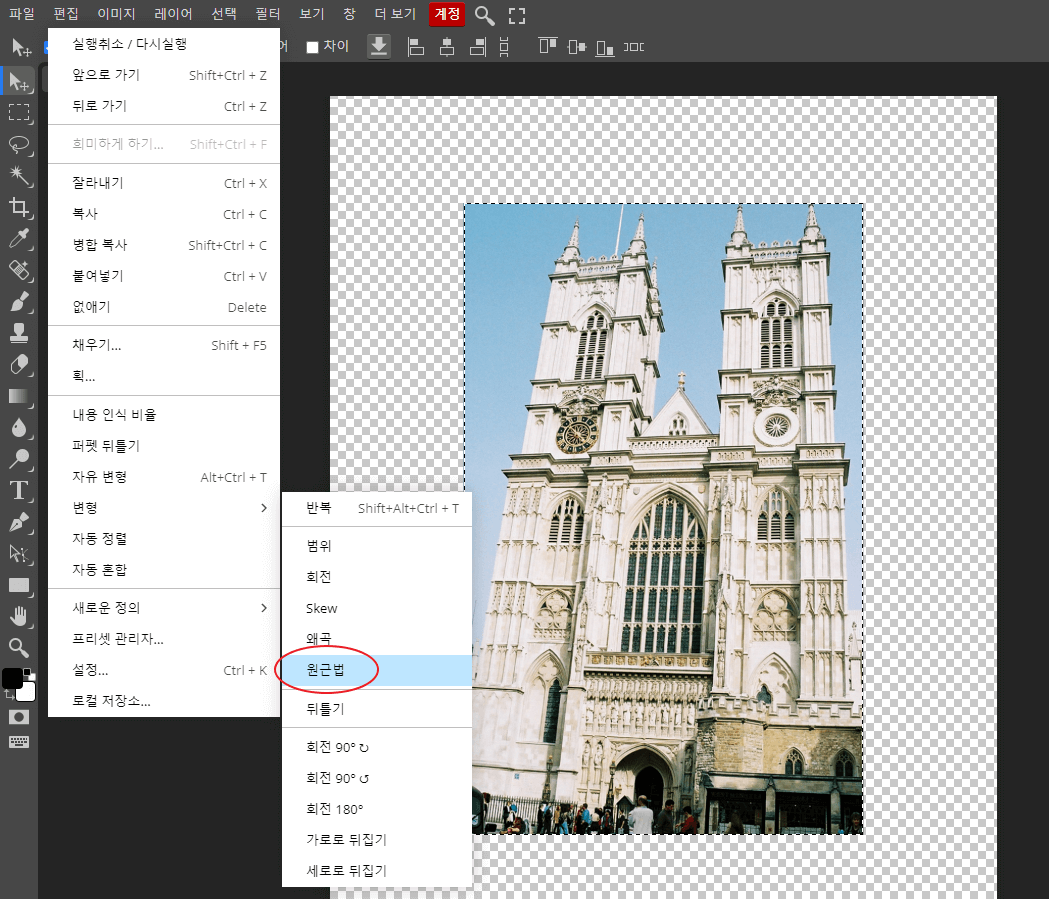Select the Move tool in the toolbar
This screenshot has height=899, width=1049.
(19, 81)
